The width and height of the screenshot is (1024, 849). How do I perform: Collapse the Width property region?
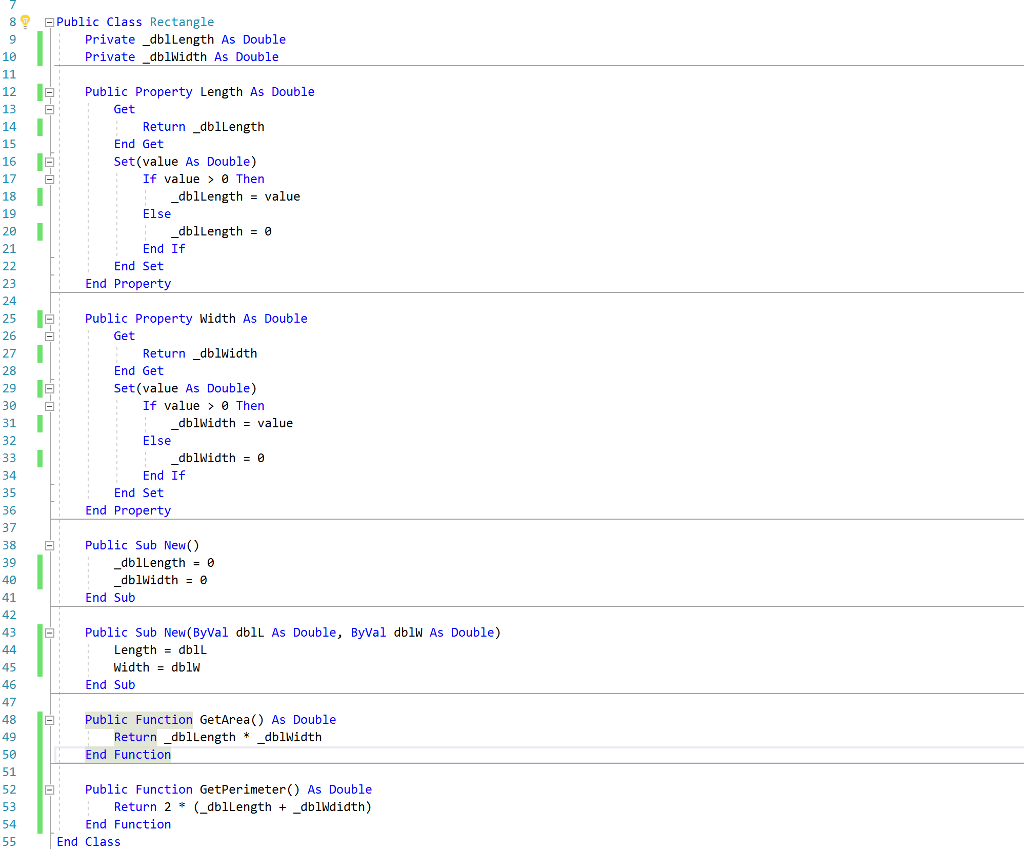49,319
